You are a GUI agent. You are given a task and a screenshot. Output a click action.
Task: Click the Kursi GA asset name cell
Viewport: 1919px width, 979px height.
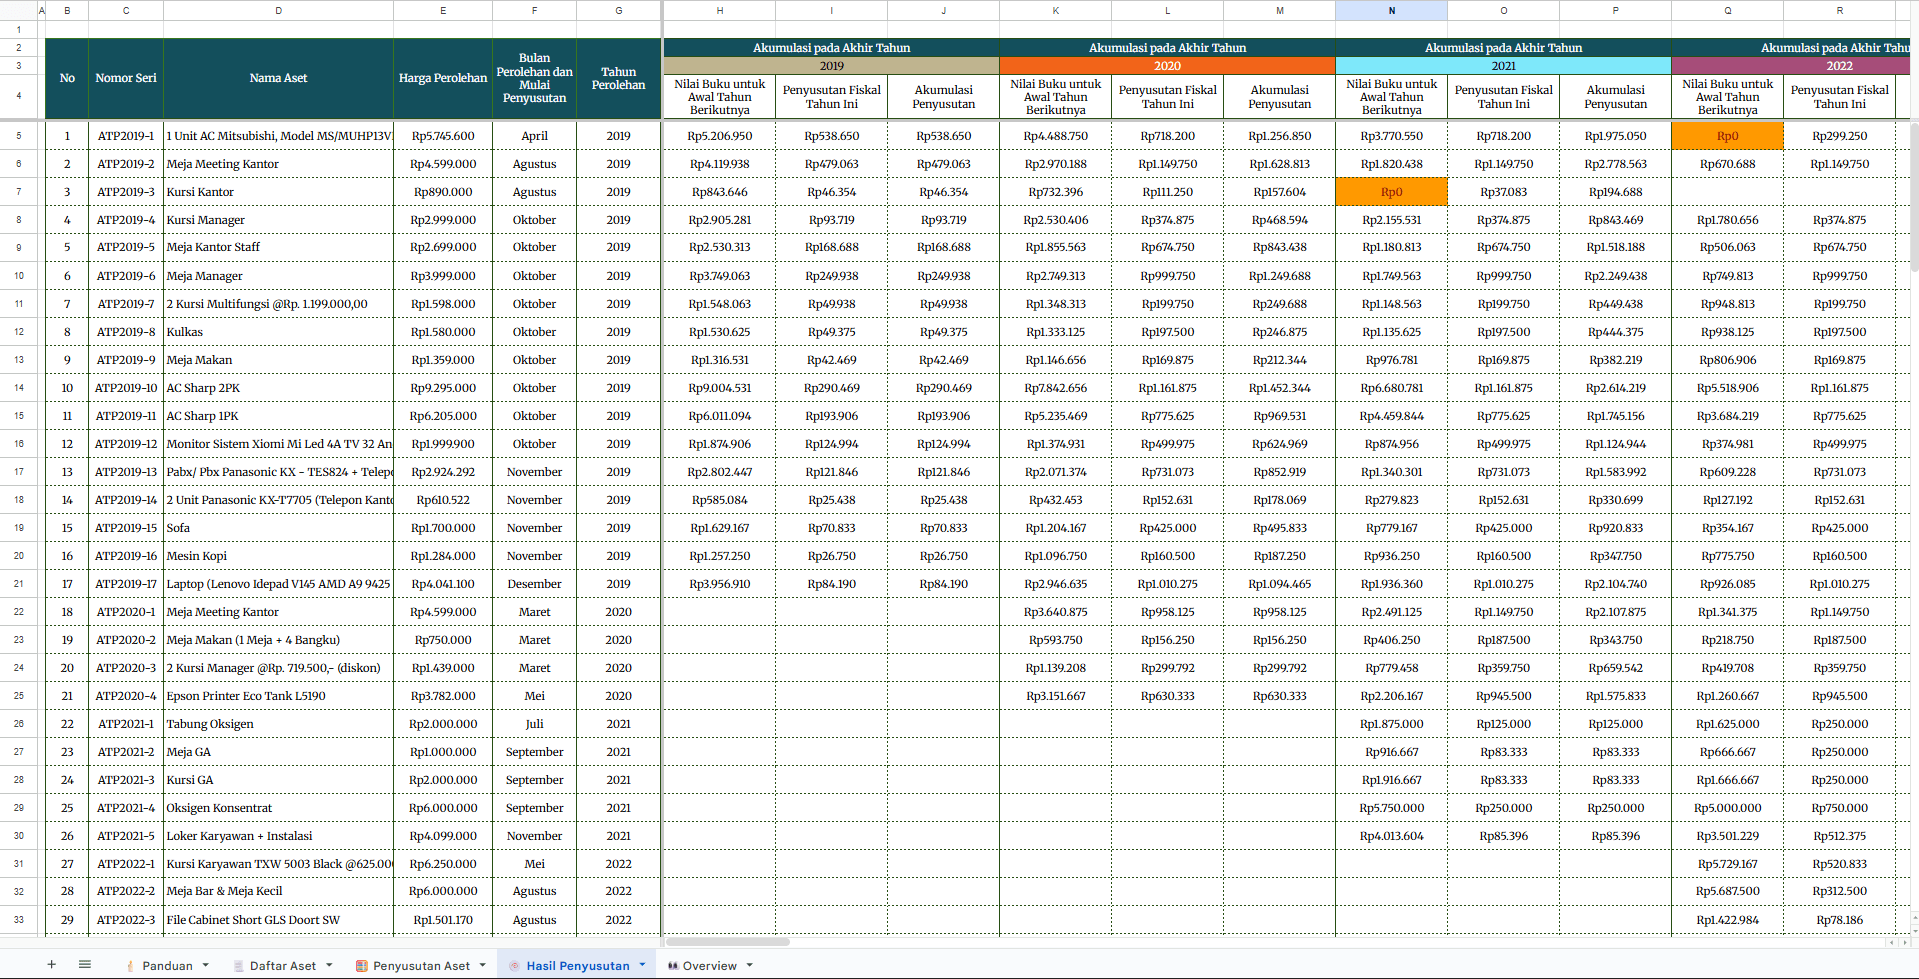coord(278,779)
